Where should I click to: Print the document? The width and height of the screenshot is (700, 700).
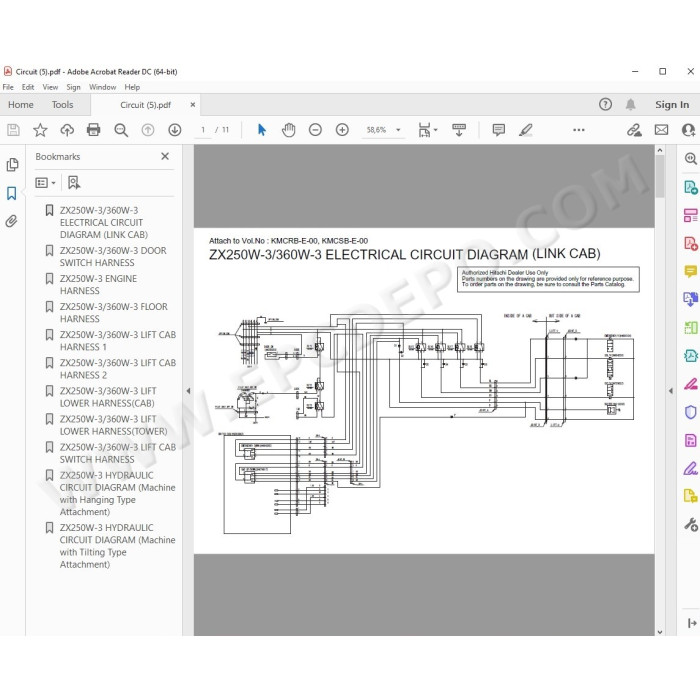pos(93,130)
